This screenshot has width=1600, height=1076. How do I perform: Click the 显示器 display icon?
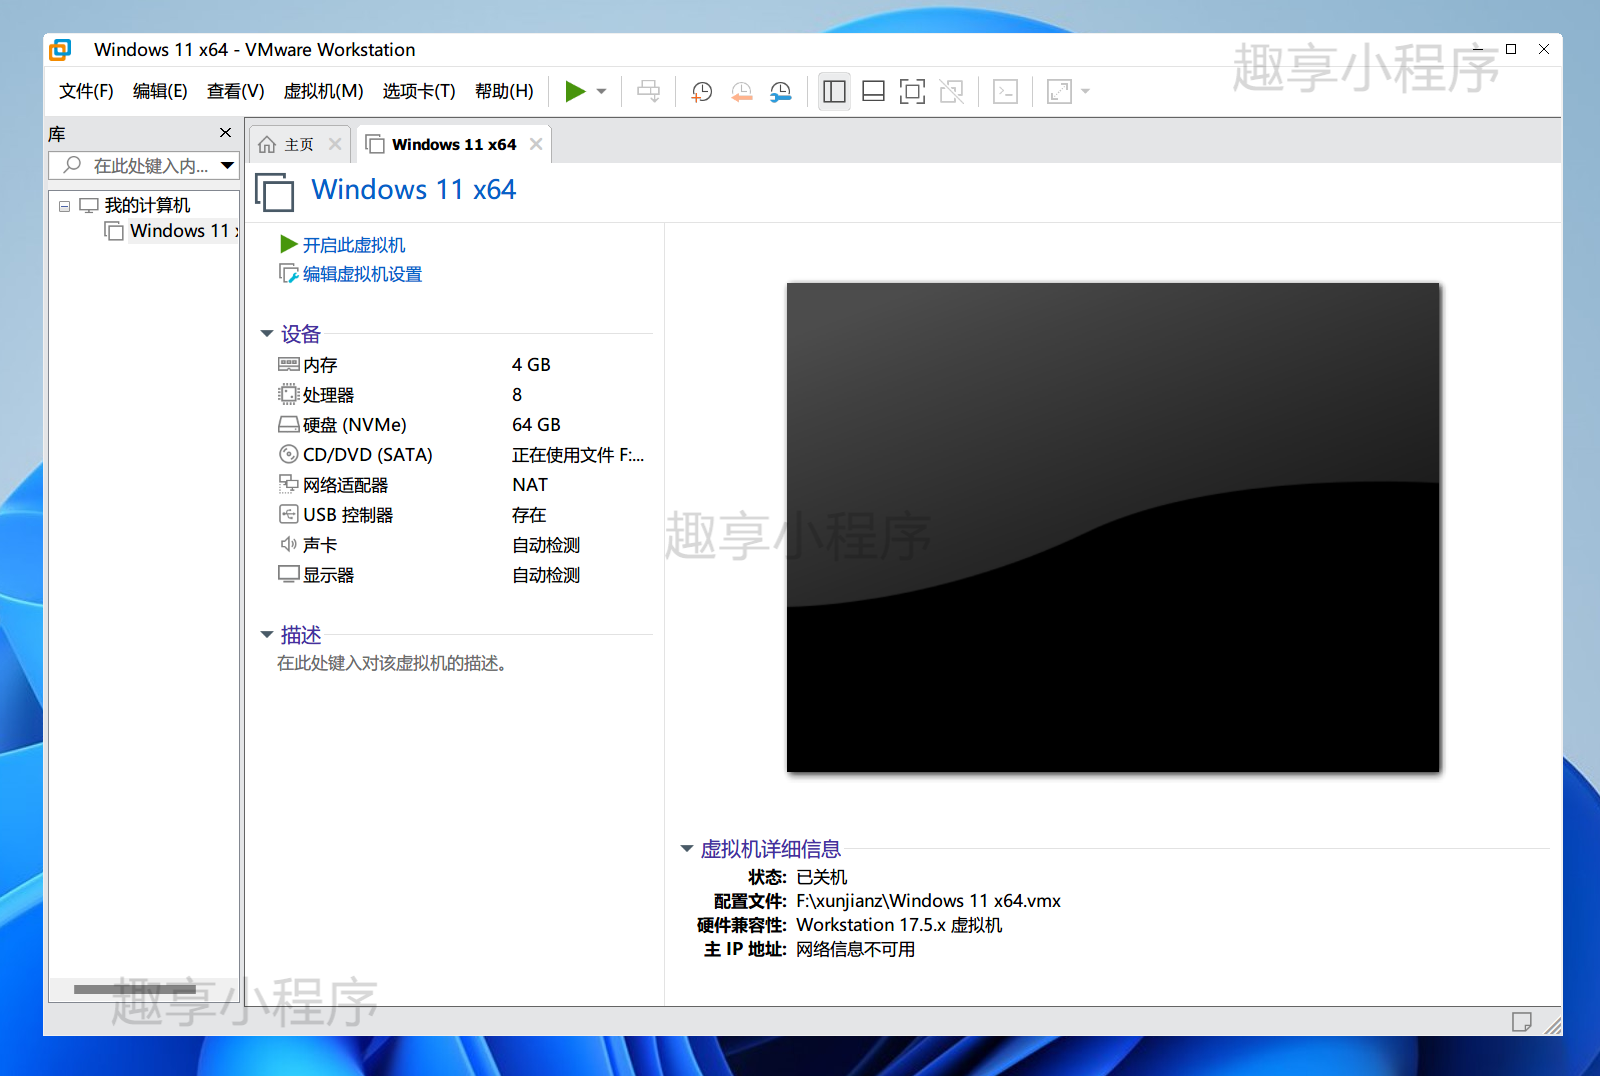pyautogui.click(x=289, y=575)
